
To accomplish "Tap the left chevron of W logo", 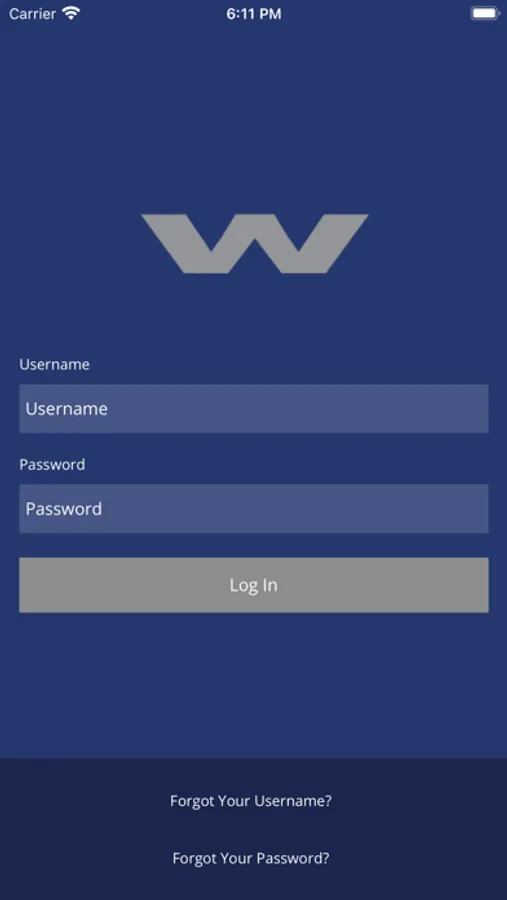I will (198, 243).
